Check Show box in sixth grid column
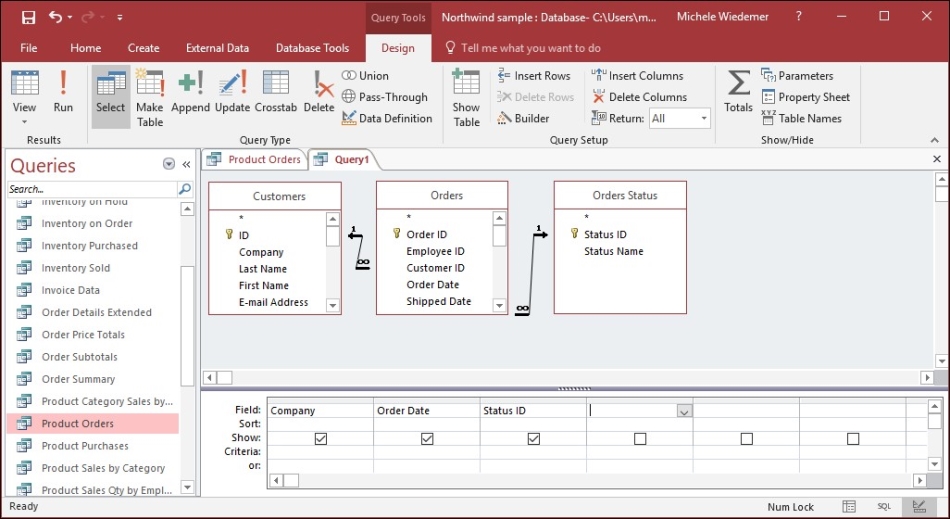 click(x=853, y=438)
